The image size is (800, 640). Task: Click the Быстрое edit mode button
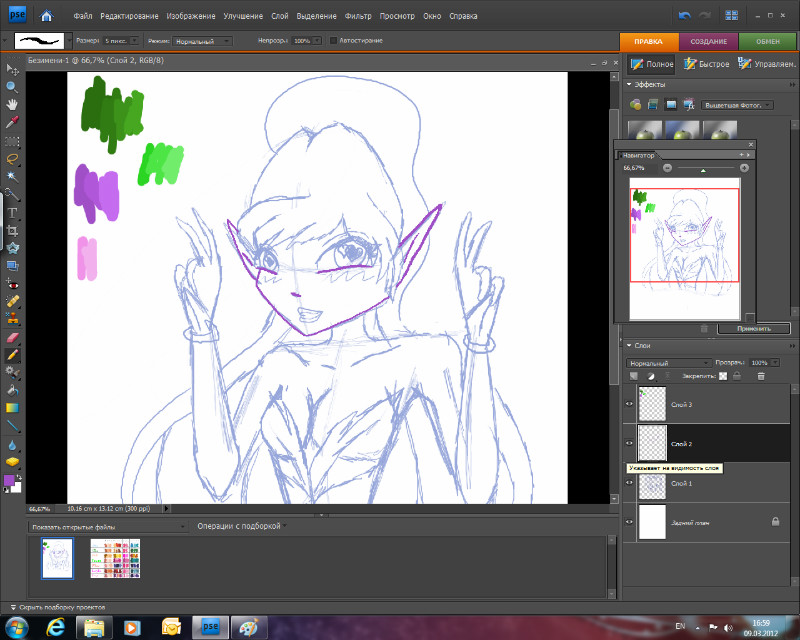(x=706, y=64)
